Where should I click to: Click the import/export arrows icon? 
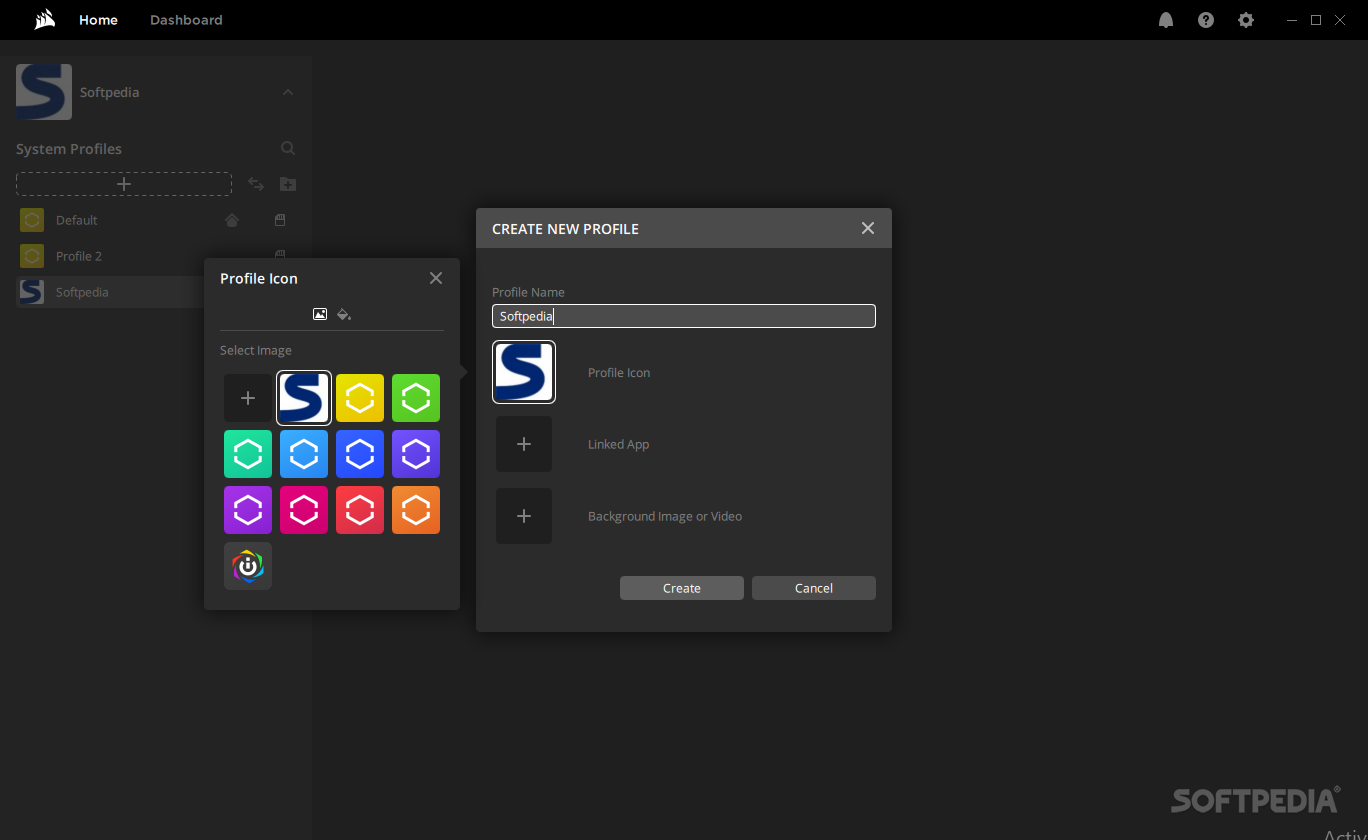256,184
